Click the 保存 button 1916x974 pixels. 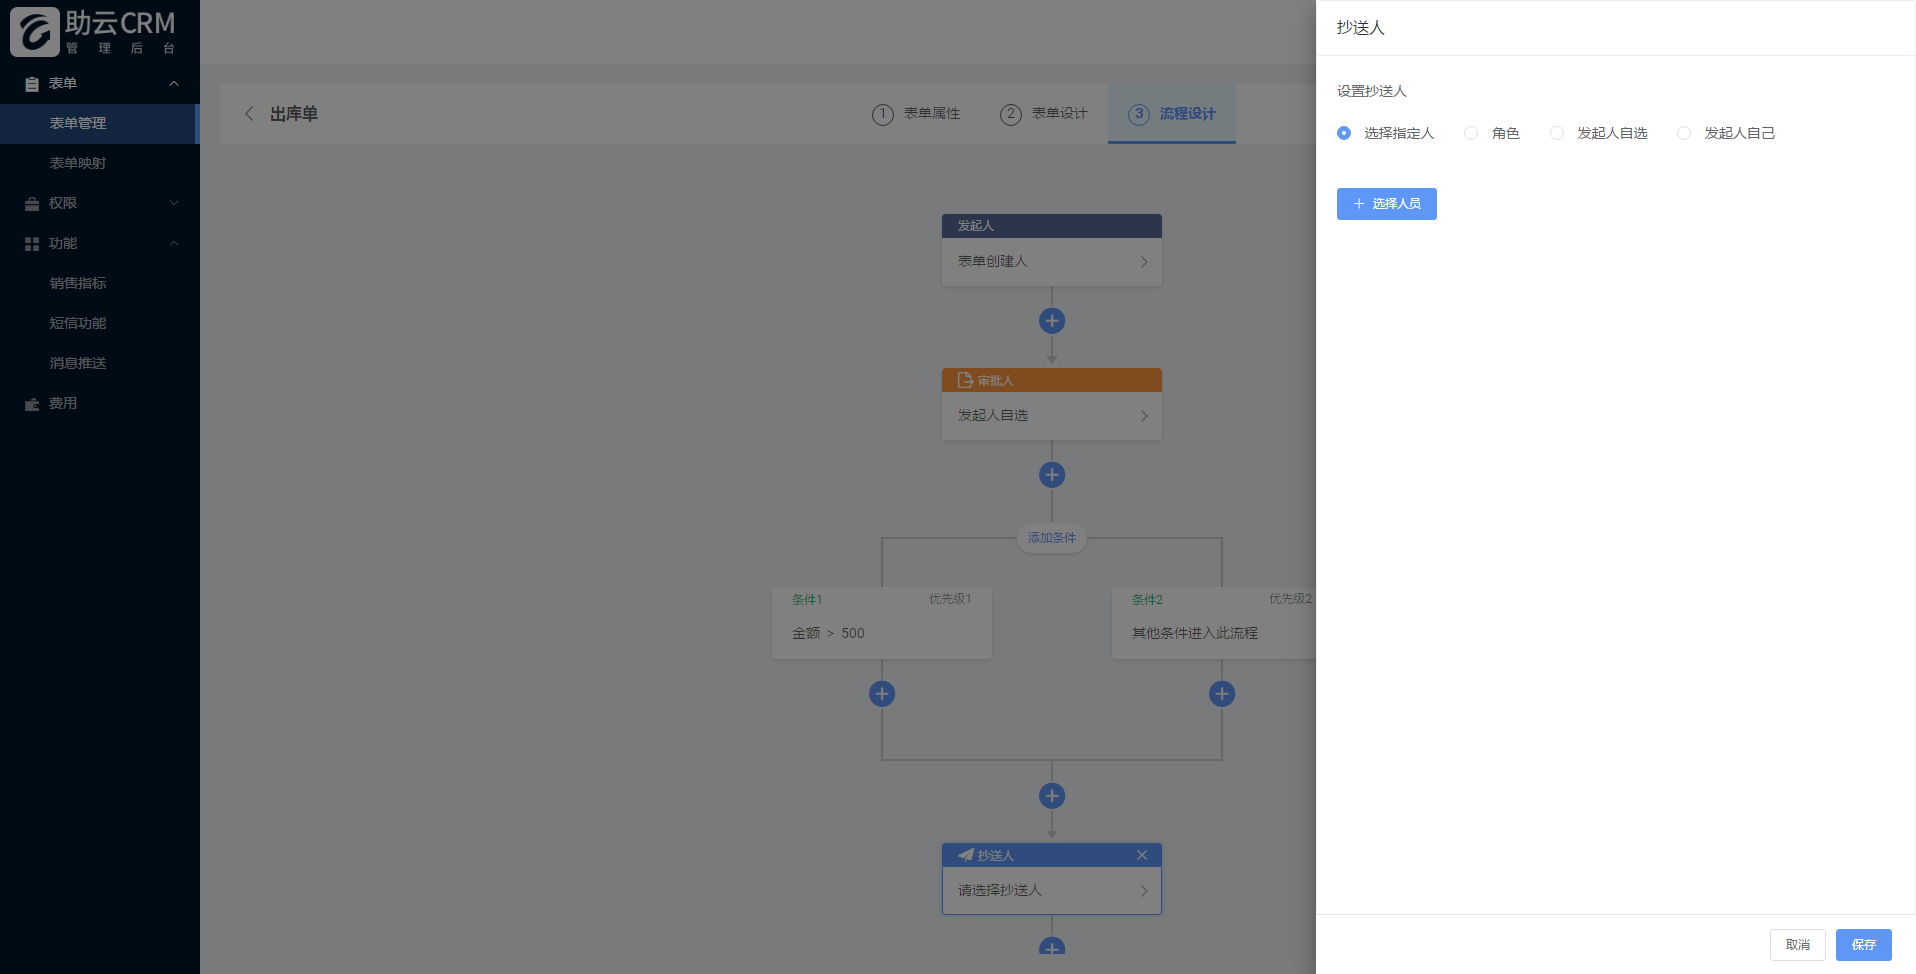[1863, 945]
